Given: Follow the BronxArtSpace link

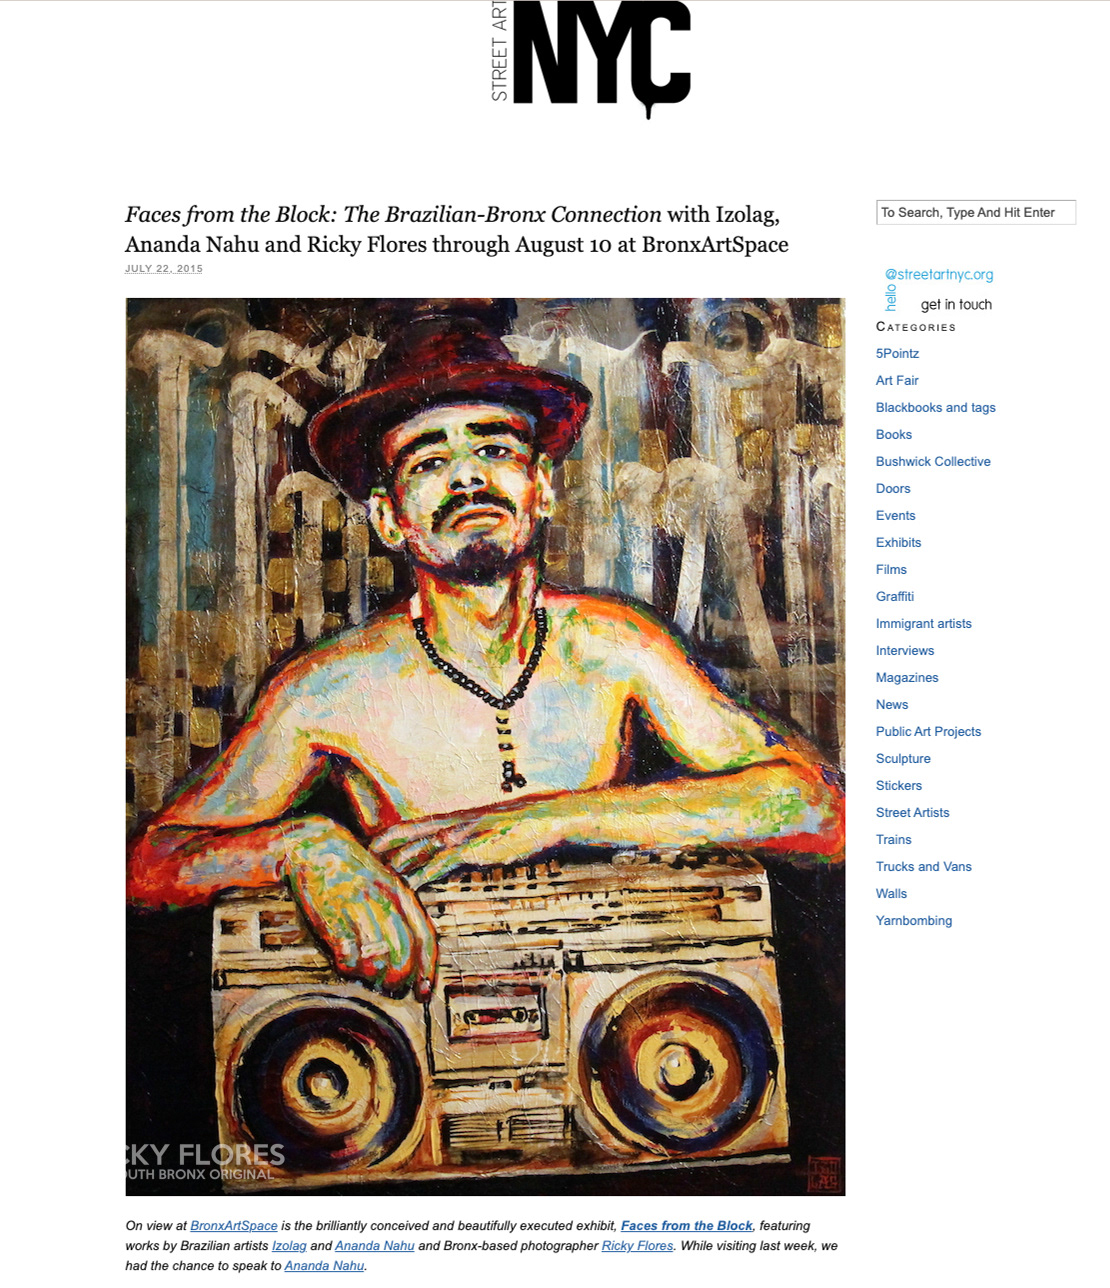Looking at the screenshot, I should pos(234,1225).
